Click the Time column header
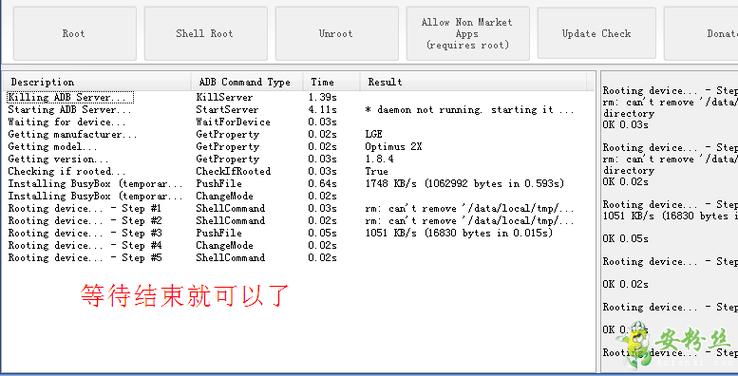This screenshot has height=376, width=738. point(332,82)
